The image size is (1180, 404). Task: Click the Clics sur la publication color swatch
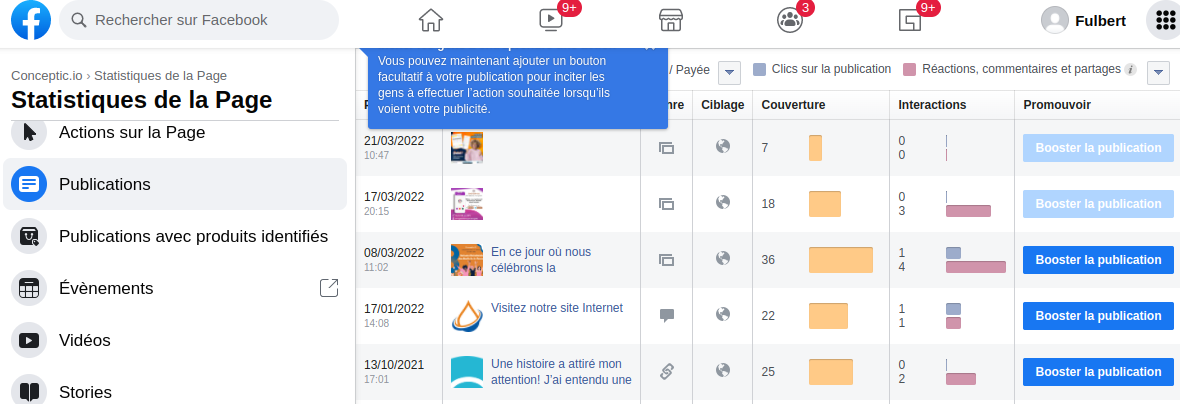[x=760, y=70]
